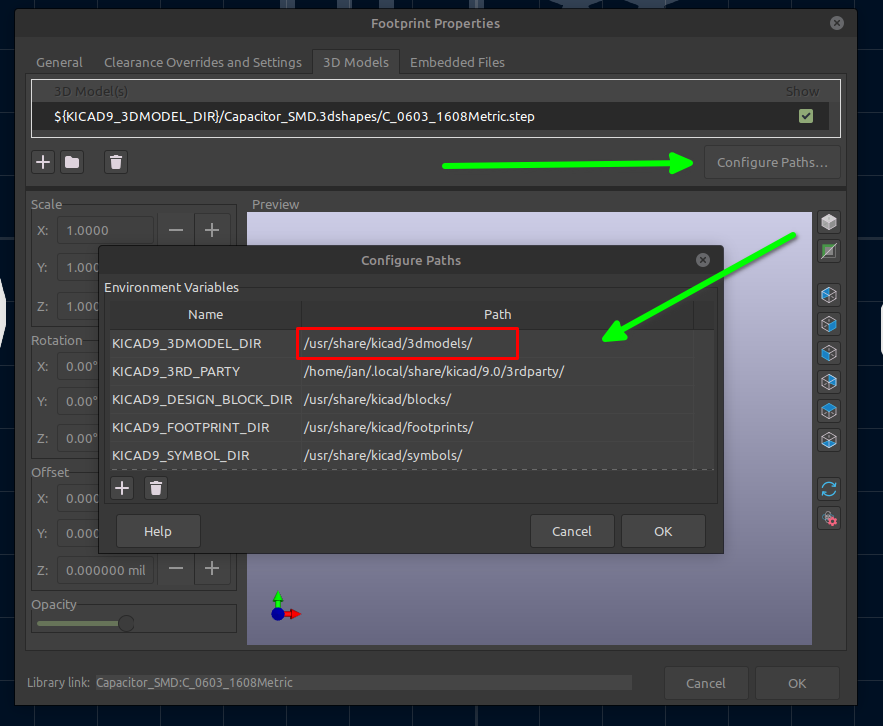Close the Configure Paths dialog
The image size is (883, 726).
pos(702,260)
